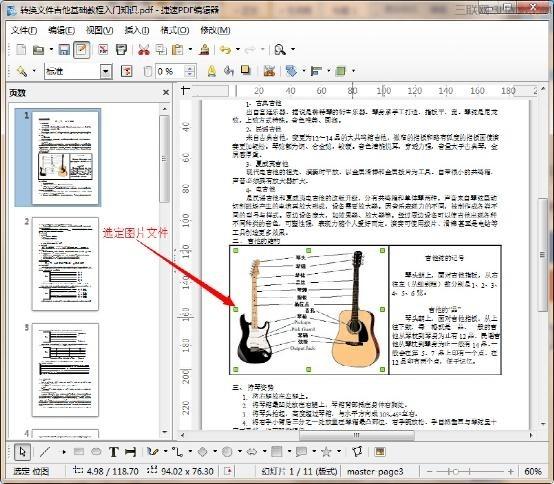Image resolution: width=554 pixels, height=484 pixels.
Task: Open a file with the folder icon
Action: [38, 50]
